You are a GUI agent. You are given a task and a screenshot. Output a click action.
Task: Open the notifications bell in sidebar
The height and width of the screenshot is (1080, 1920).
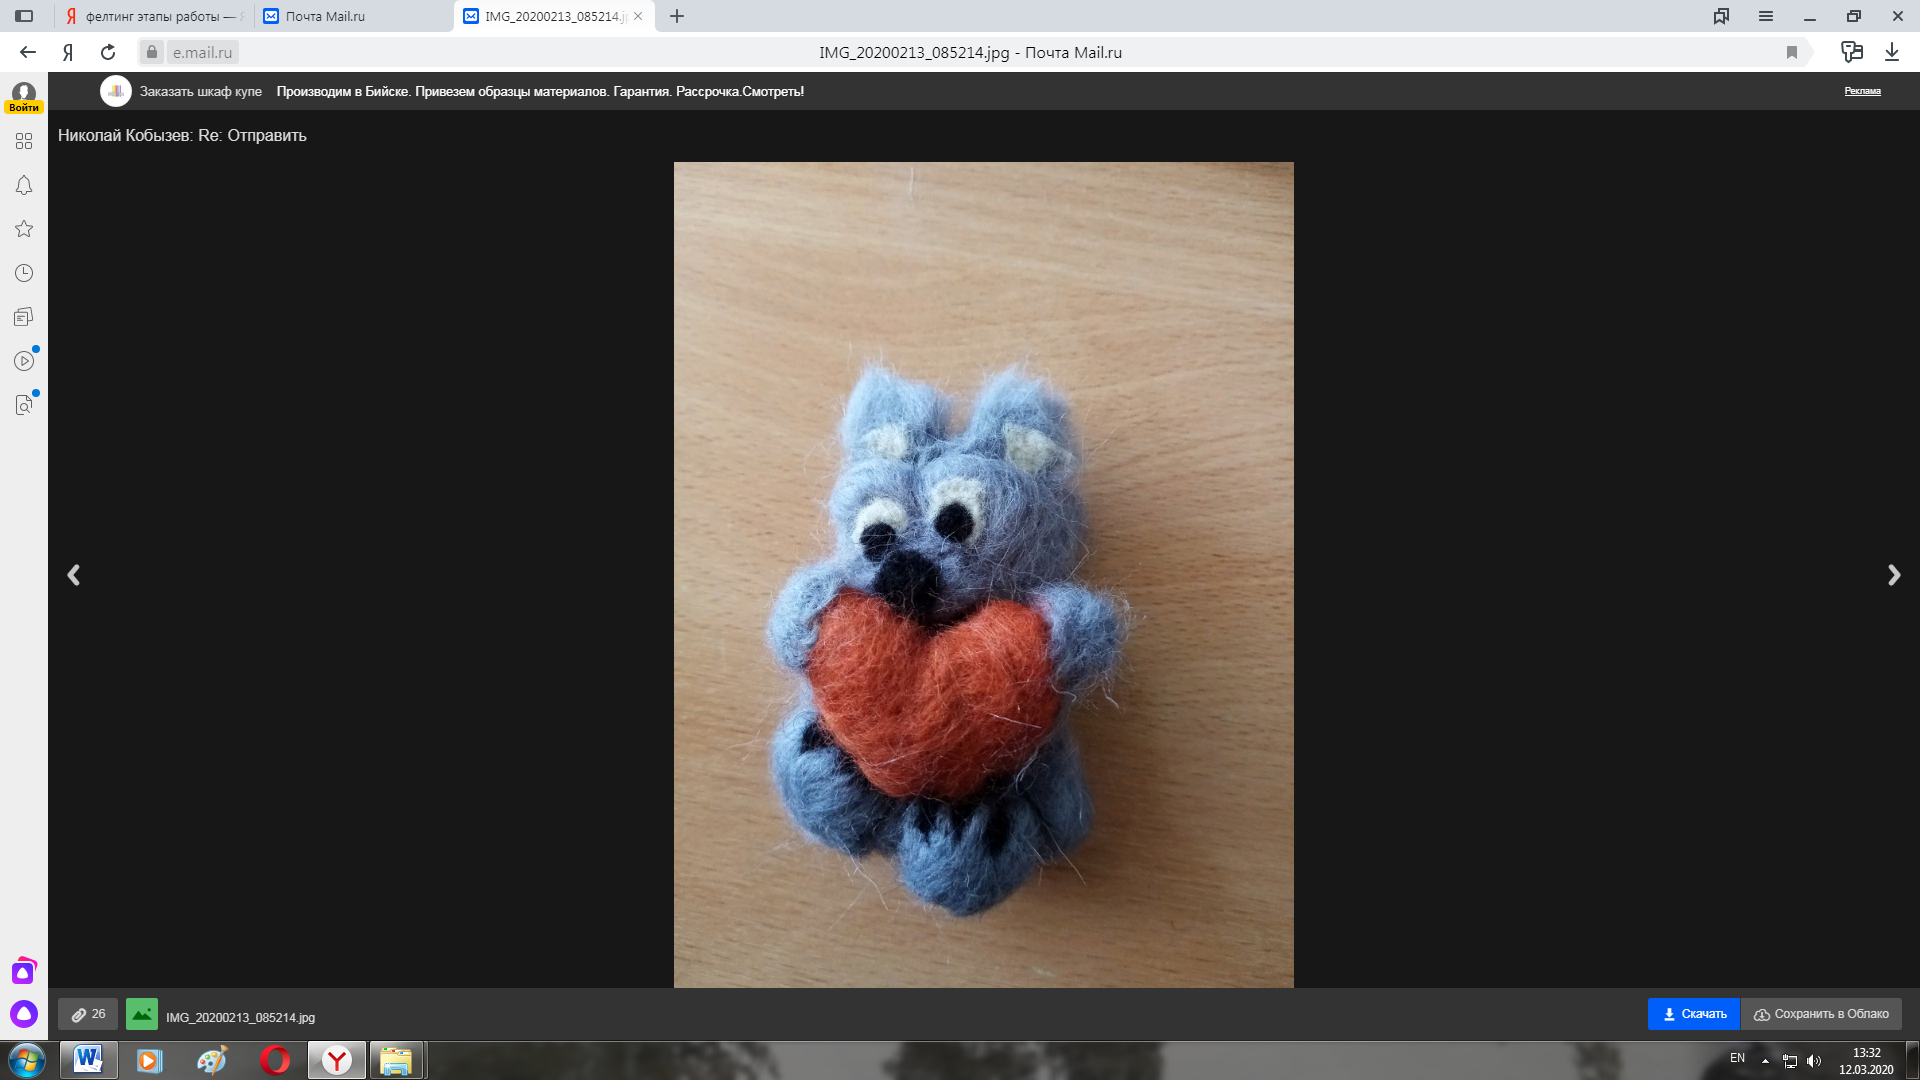click(24, 185)
